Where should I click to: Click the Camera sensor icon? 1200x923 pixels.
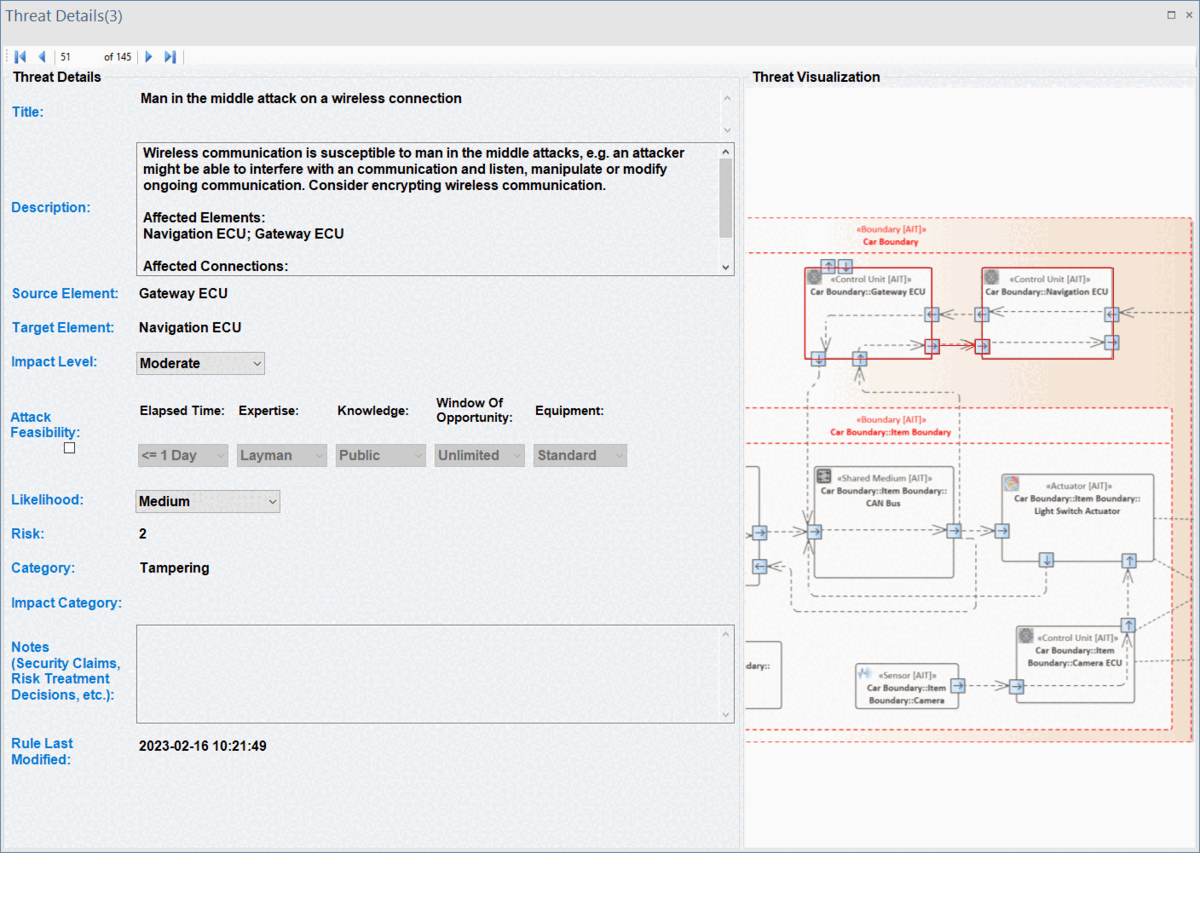(865, 674)
